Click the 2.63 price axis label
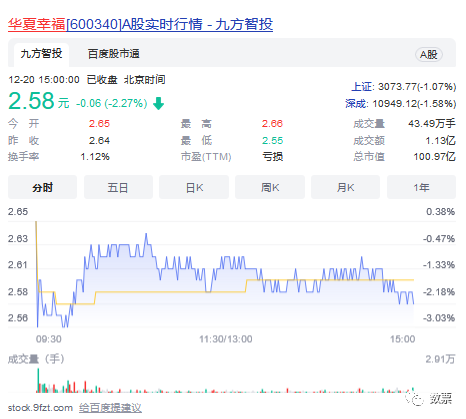This screenshot has height=419, width=466. (x=18, y=238)
